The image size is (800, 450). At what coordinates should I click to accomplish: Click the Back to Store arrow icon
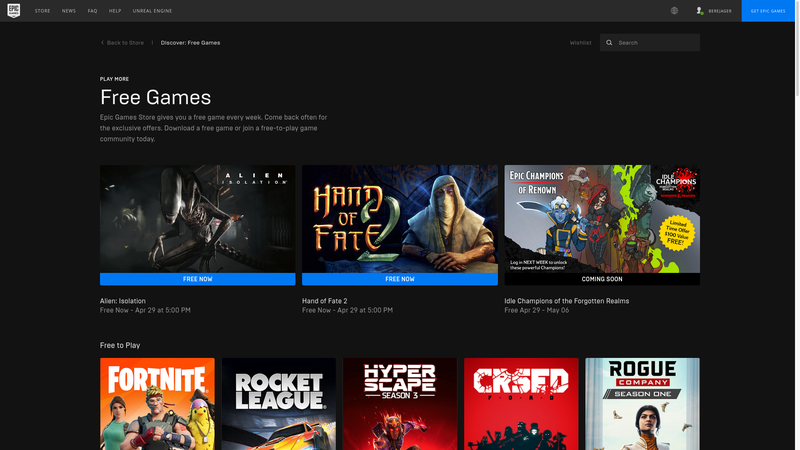click(102, 43)
